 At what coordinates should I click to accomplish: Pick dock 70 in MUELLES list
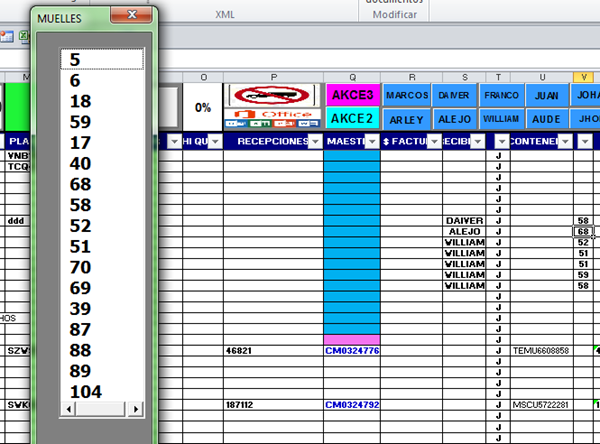pos(102,267)
